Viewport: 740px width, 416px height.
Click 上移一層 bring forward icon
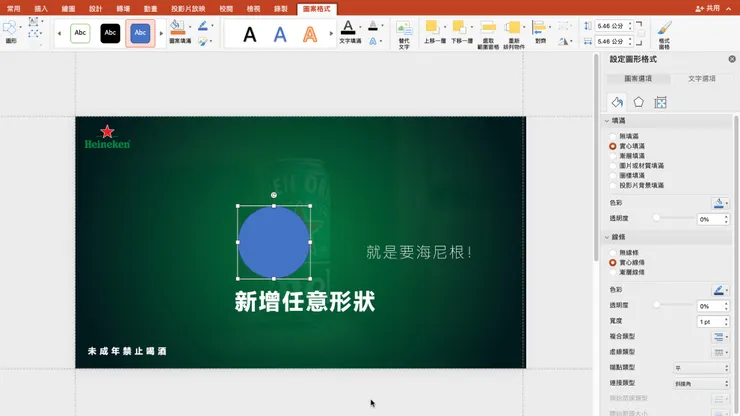click(432, 26)
